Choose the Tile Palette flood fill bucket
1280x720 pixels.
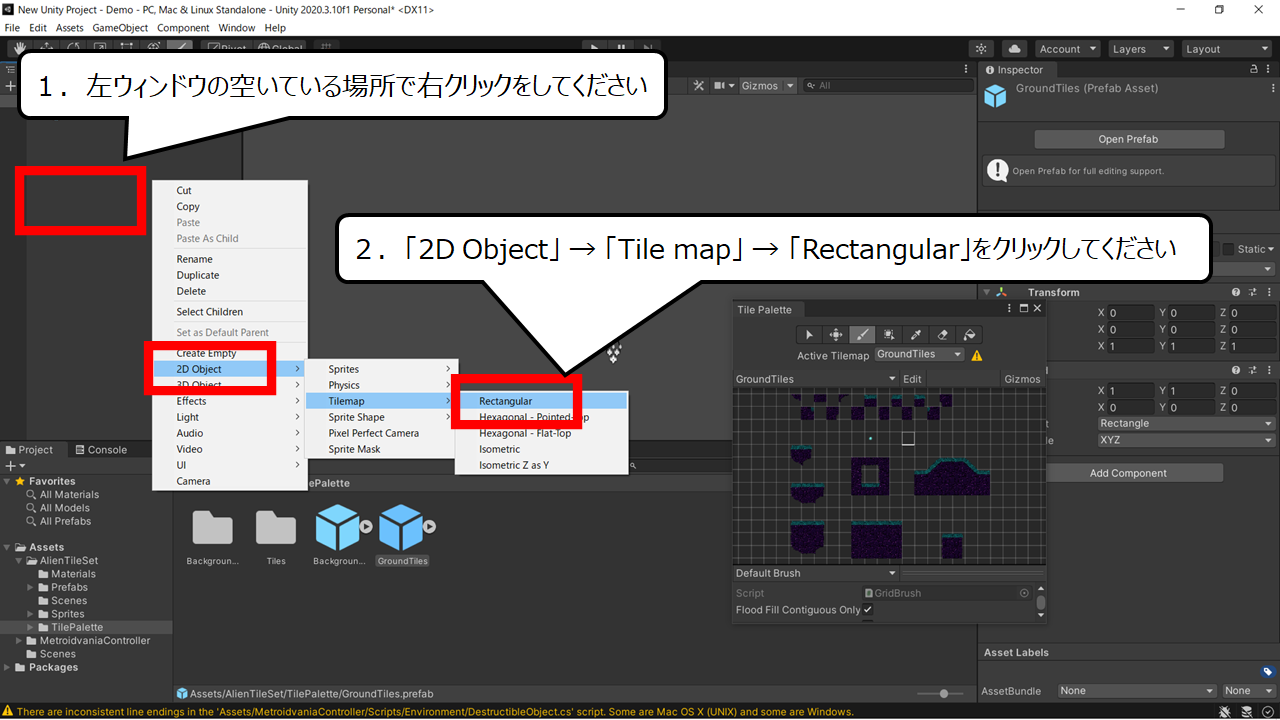point(969,335)
